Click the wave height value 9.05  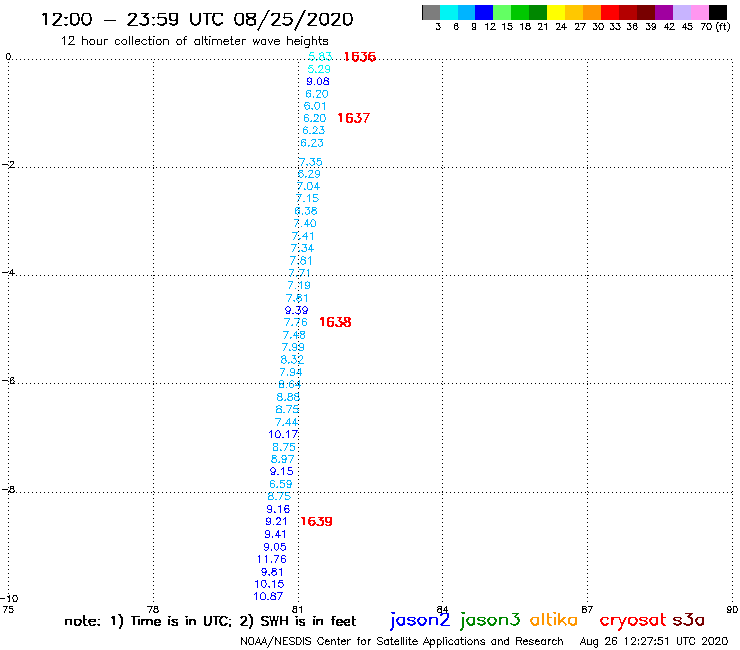[x=275, y=547]
